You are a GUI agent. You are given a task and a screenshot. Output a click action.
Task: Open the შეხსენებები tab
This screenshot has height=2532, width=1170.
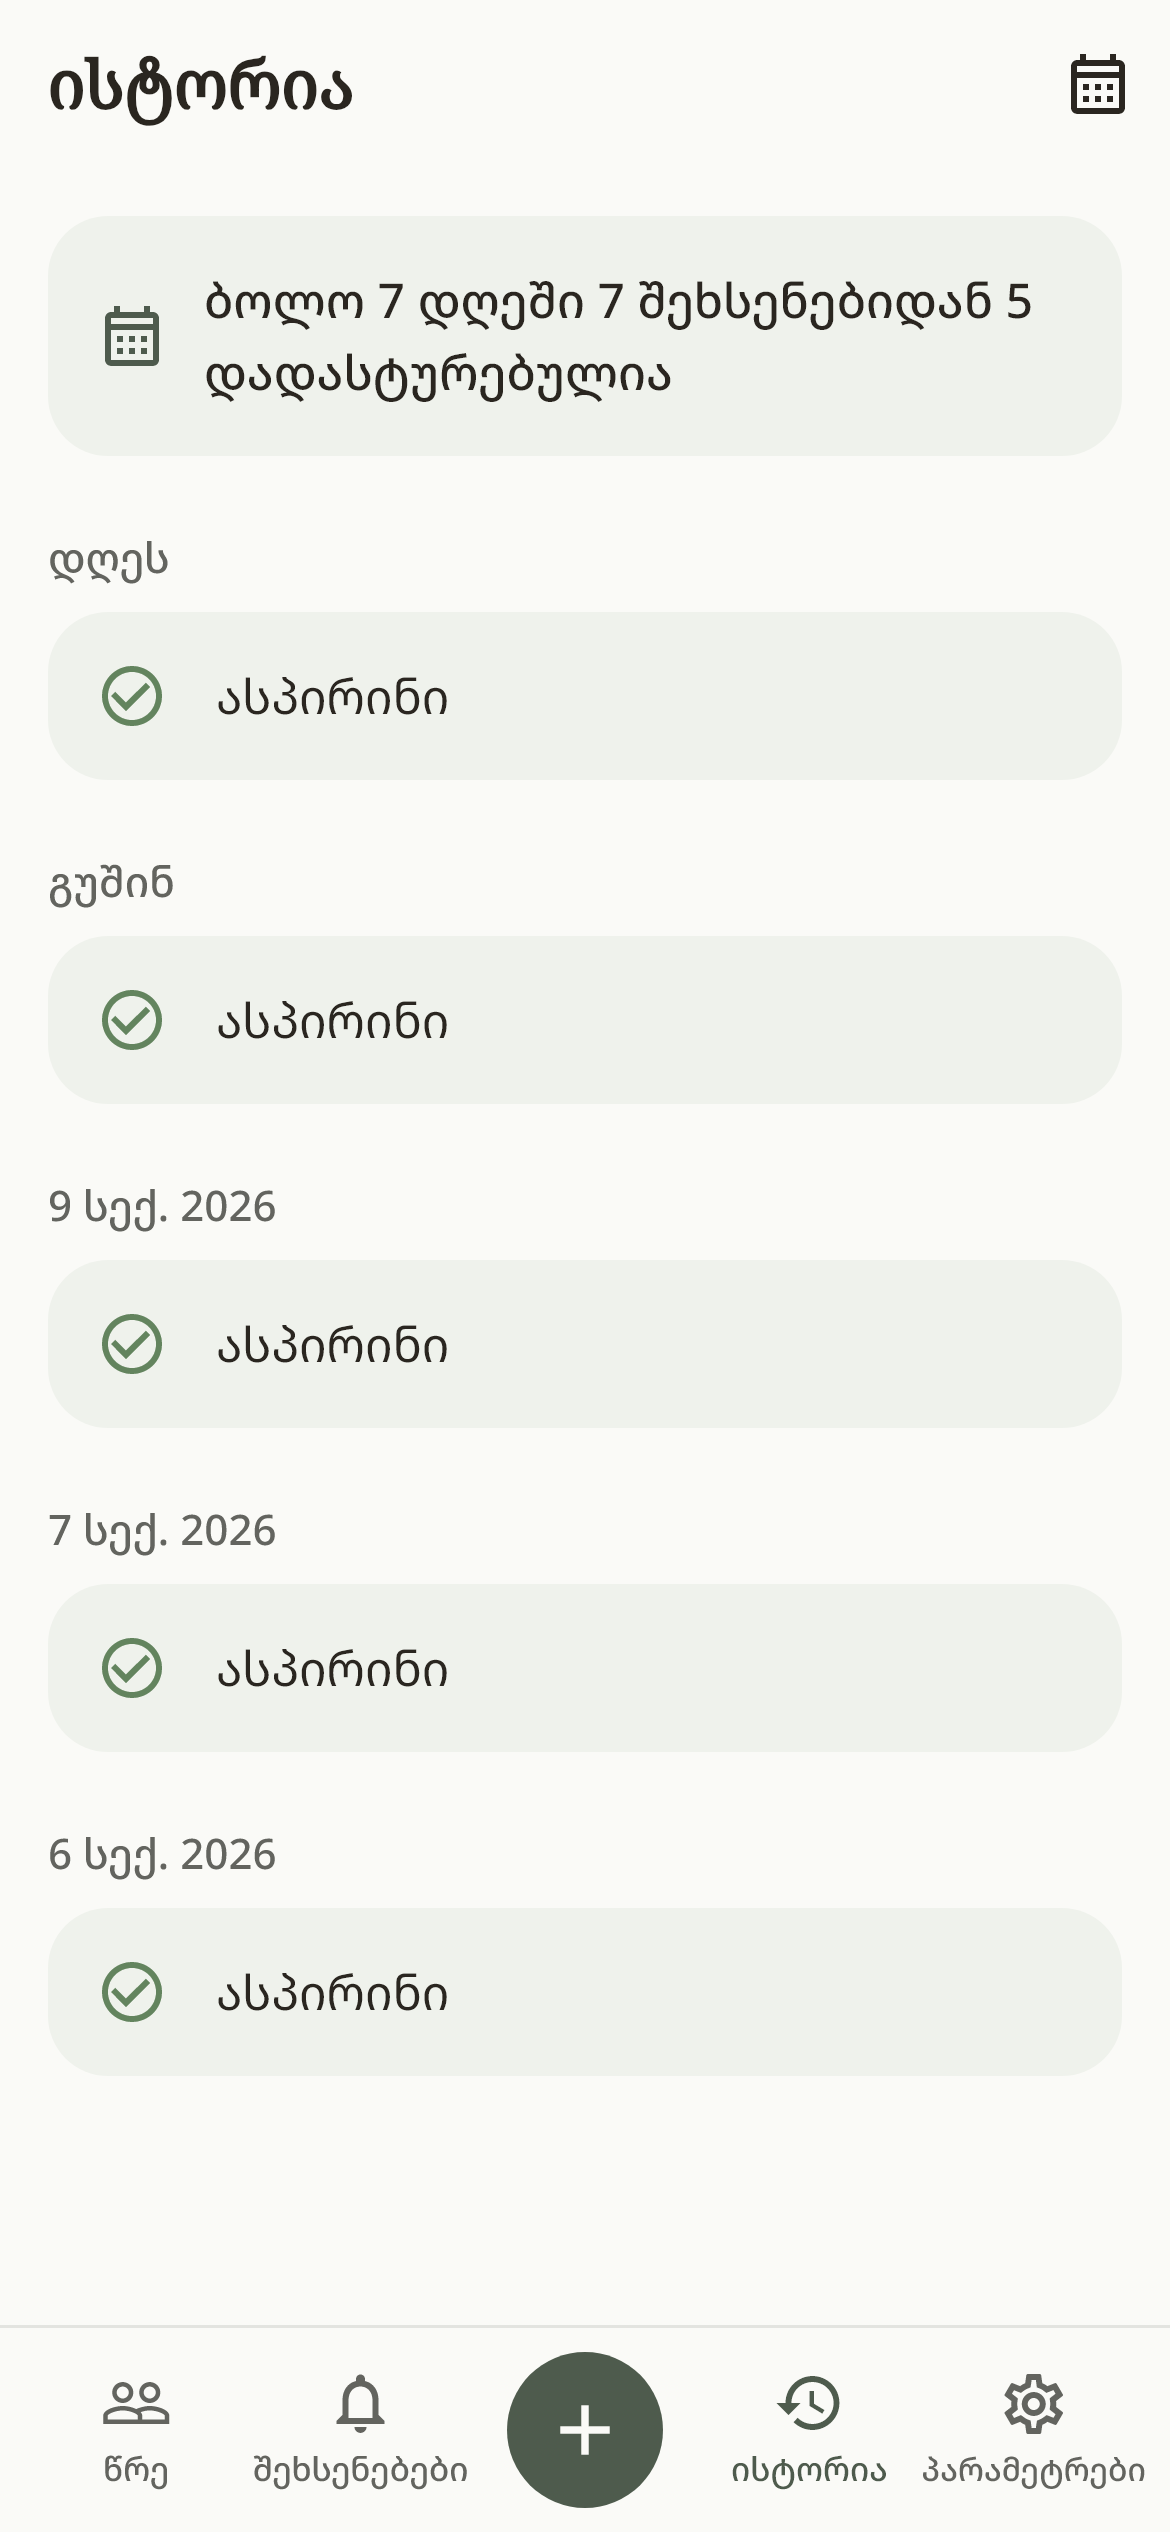coord(360,2430)
